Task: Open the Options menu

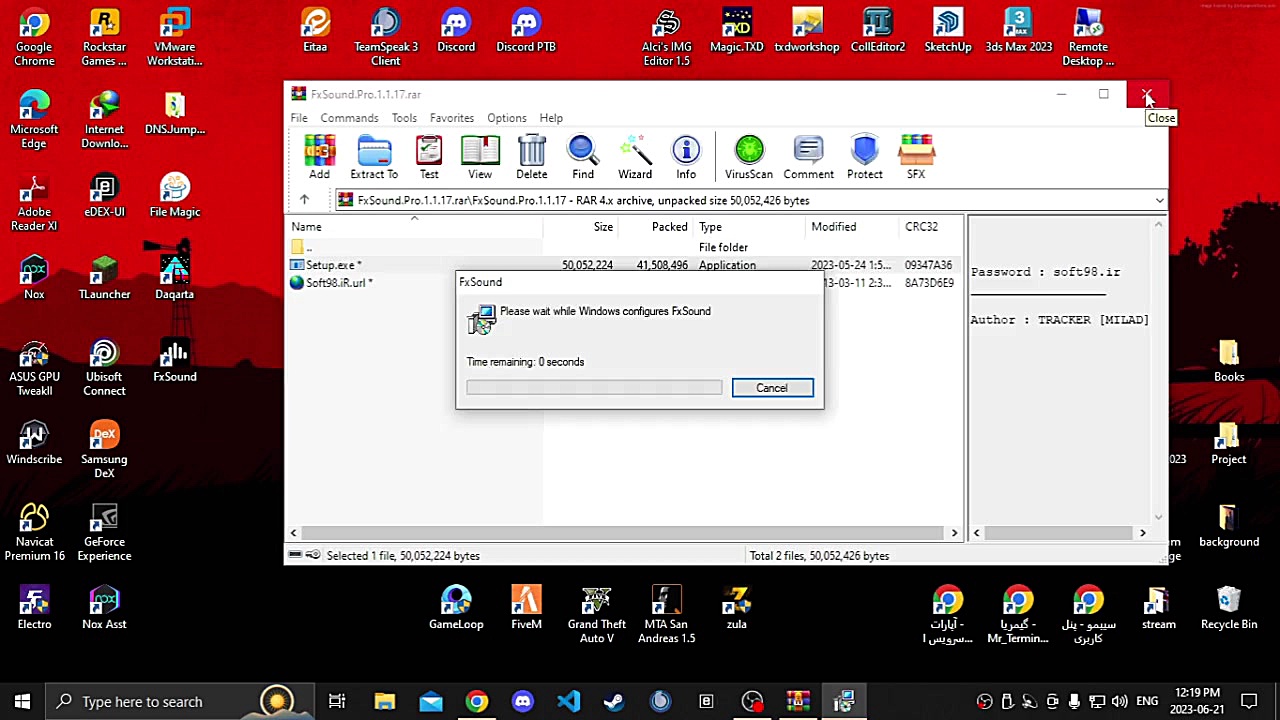Action: coord(507,118)
